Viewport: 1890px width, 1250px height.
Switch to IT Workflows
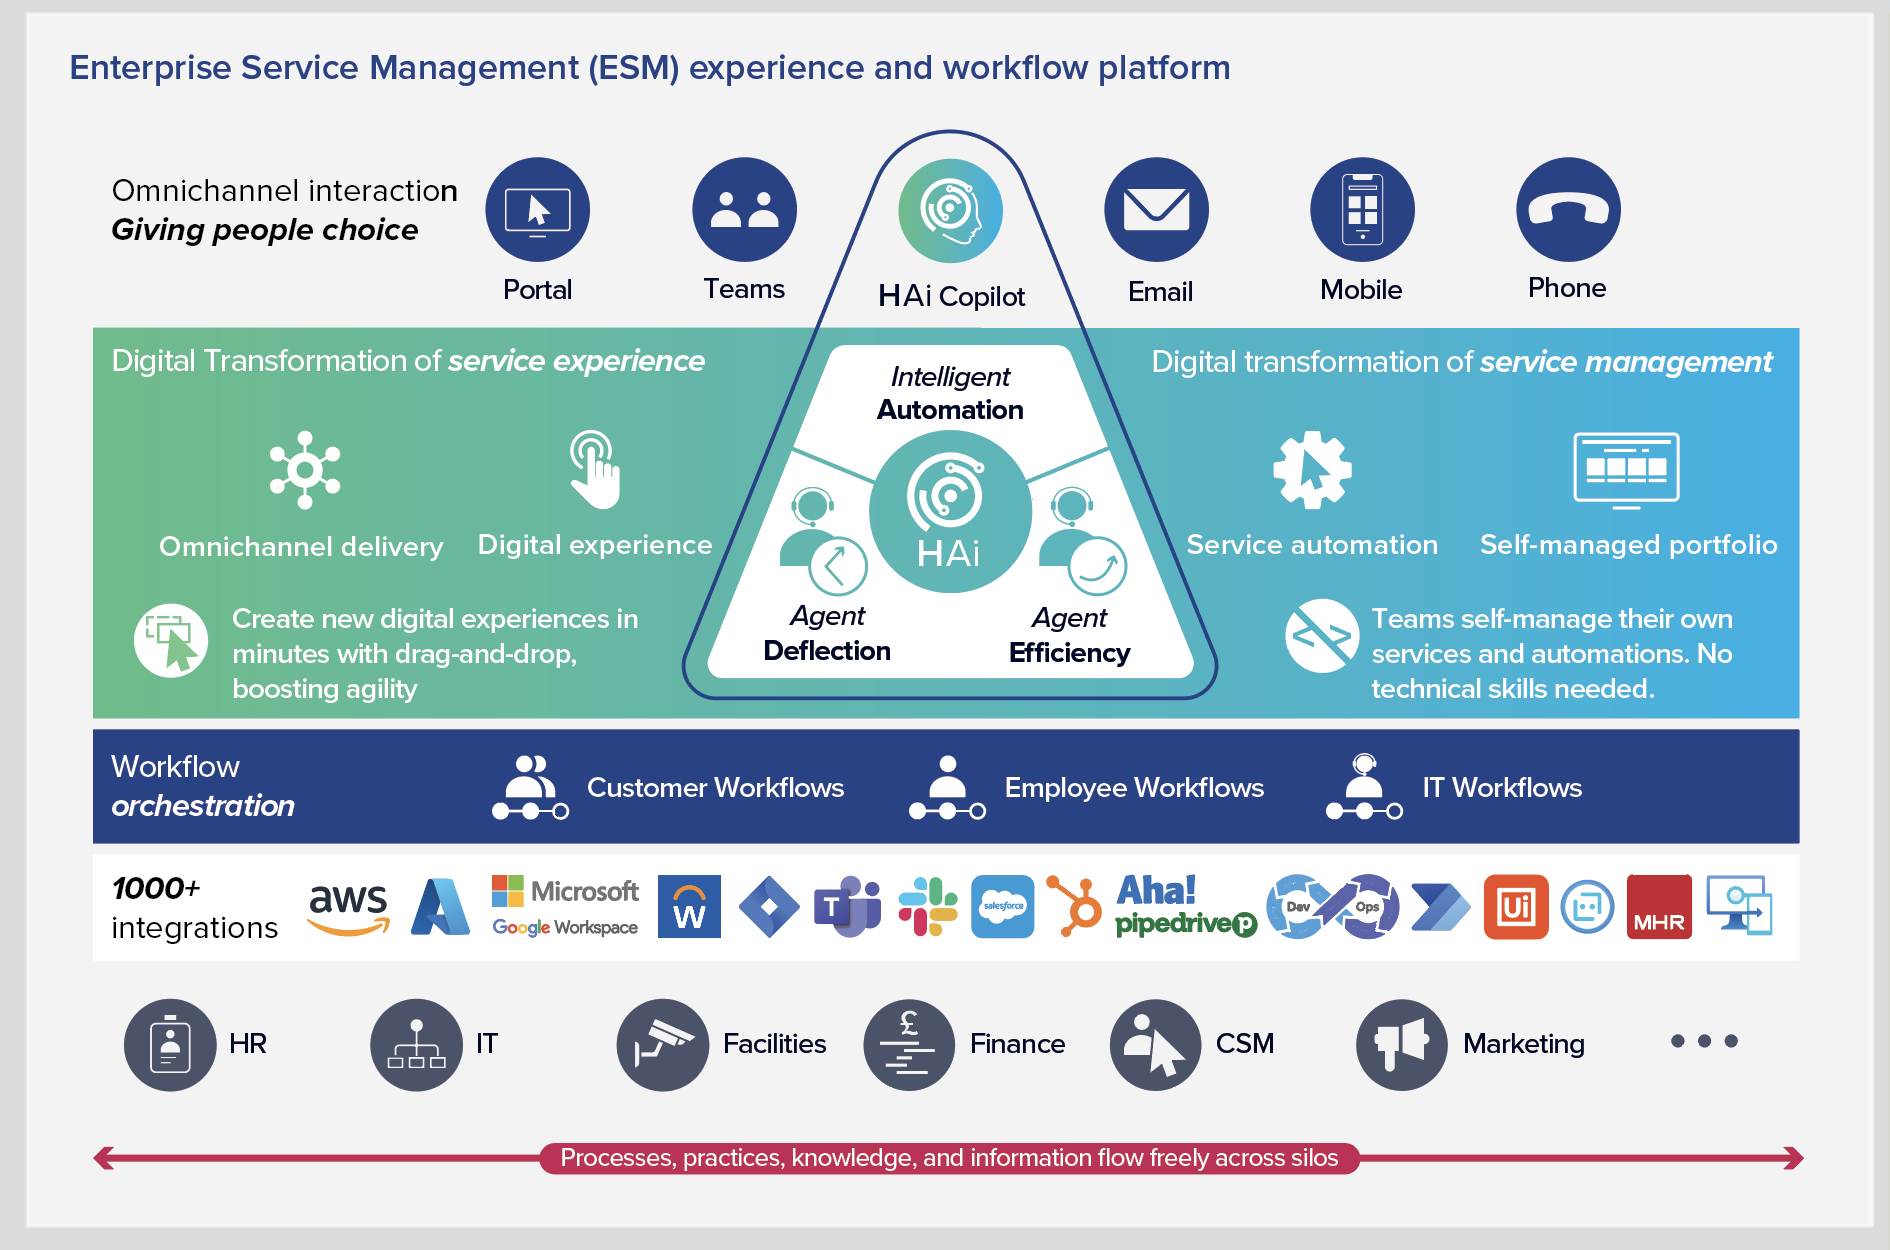[1501, 788]
